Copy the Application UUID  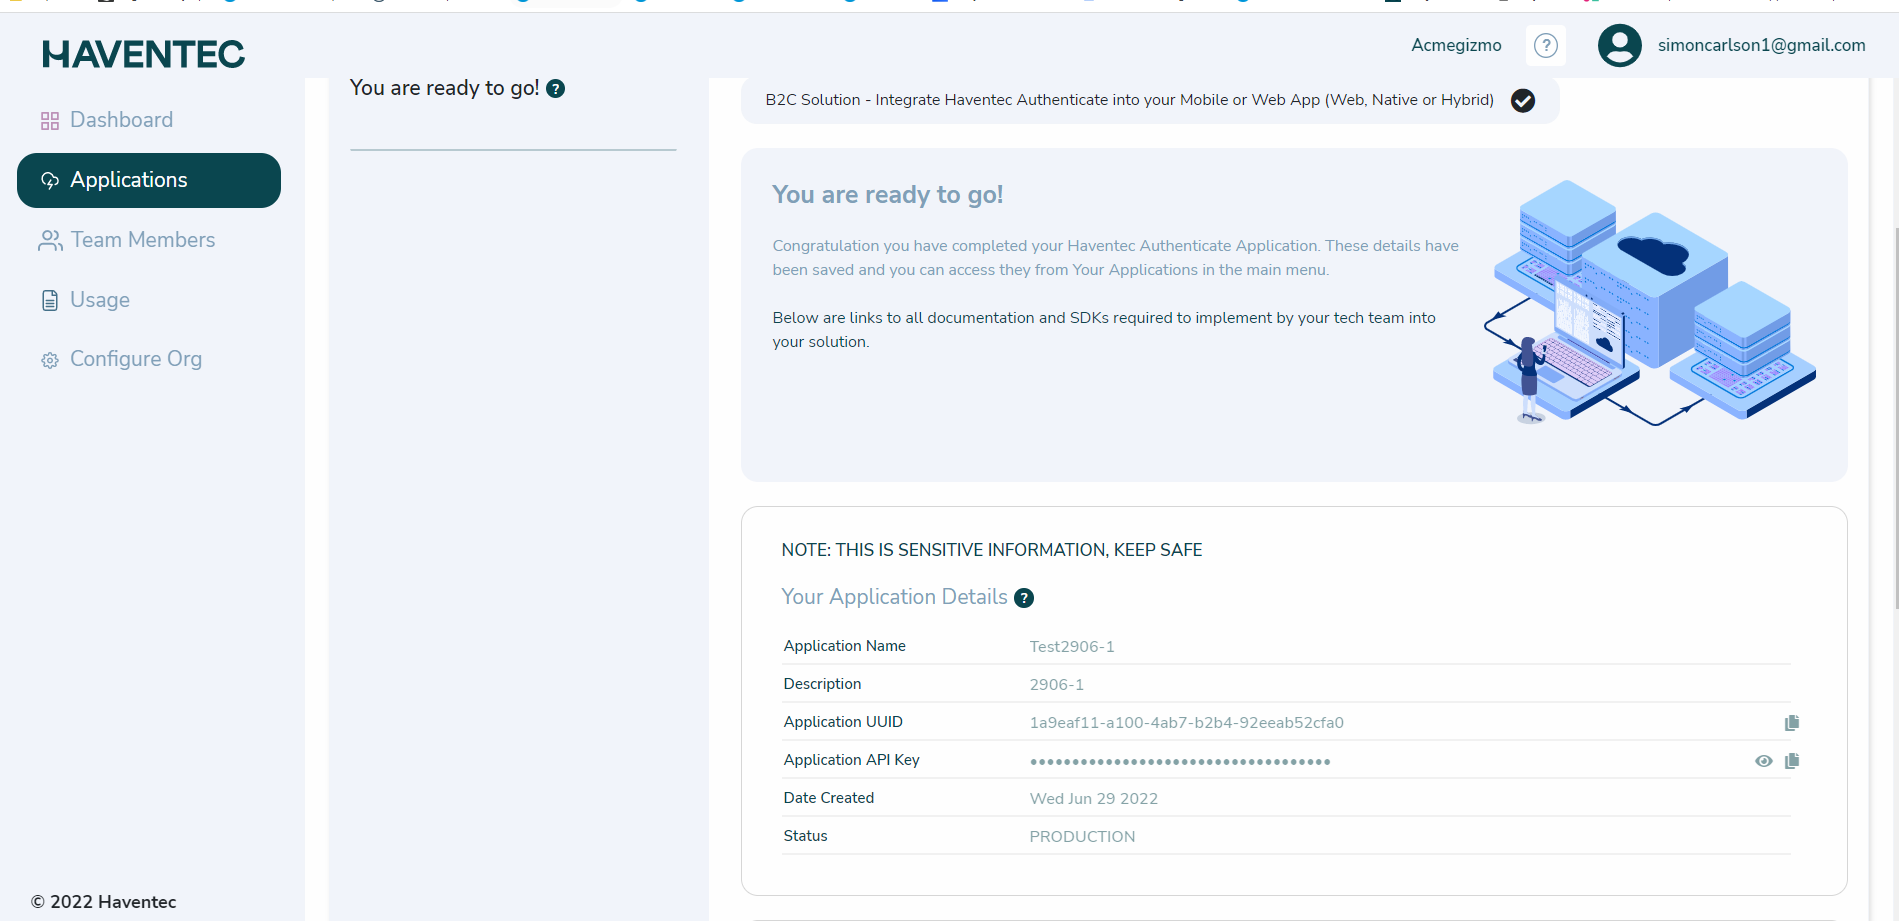[1792, 723]
